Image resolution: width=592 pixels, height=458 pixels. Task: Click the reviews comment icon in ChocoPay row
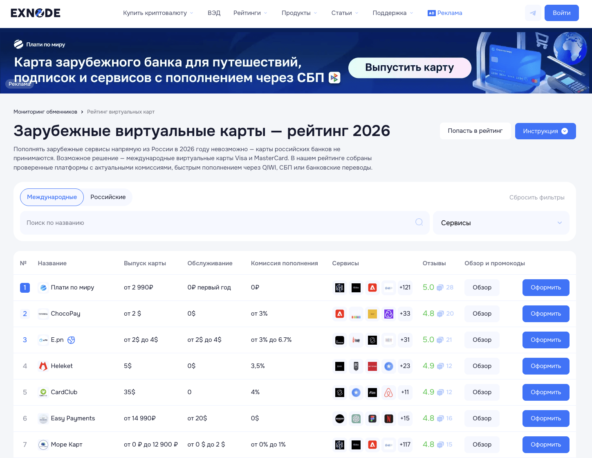tap(440, 314)
